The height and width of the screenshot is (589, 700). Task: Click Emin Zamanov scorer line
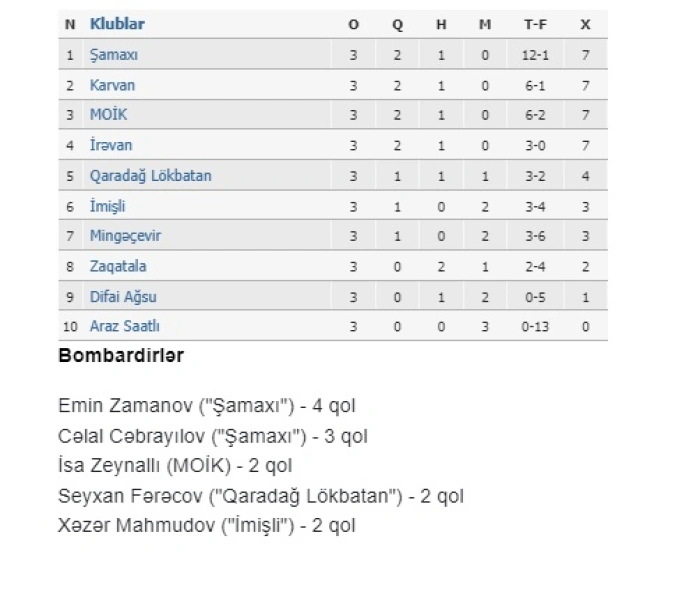point(207,406)
